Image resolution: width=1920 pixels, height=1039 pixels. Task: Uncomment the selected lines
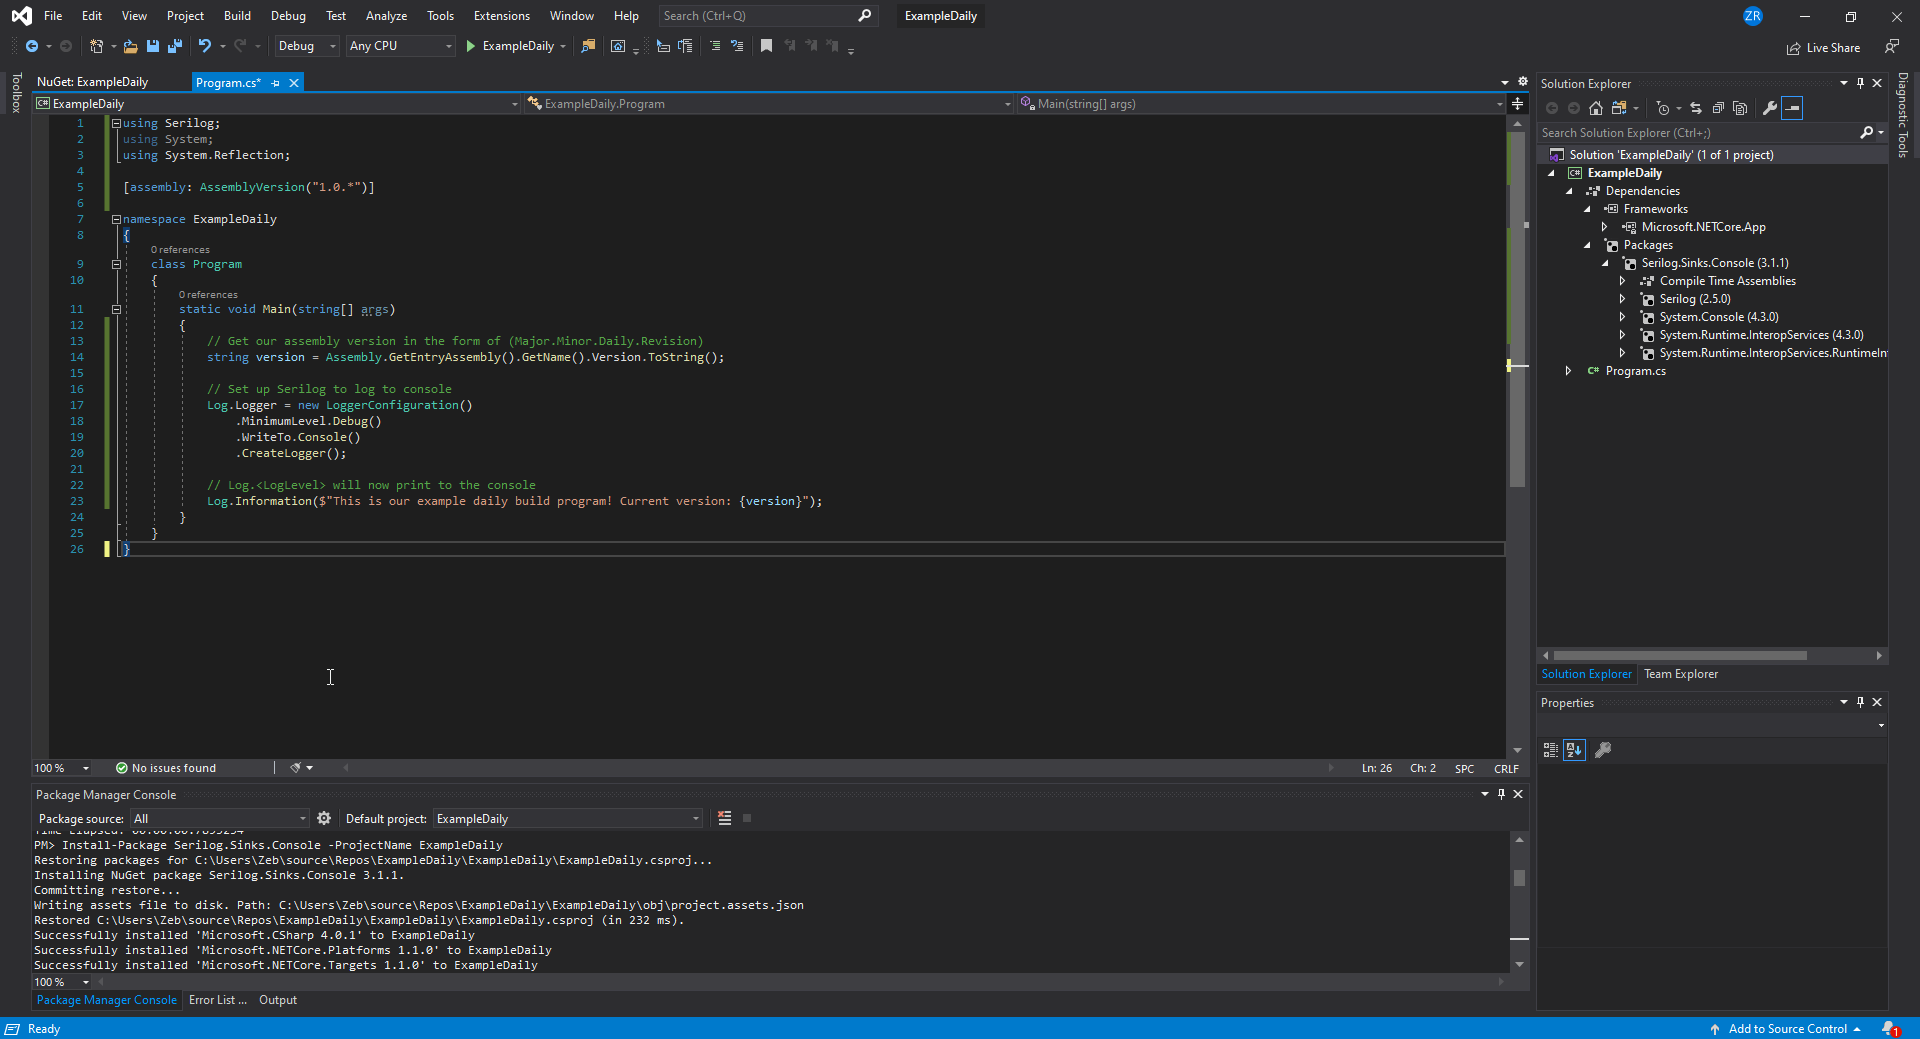point(738,46)
